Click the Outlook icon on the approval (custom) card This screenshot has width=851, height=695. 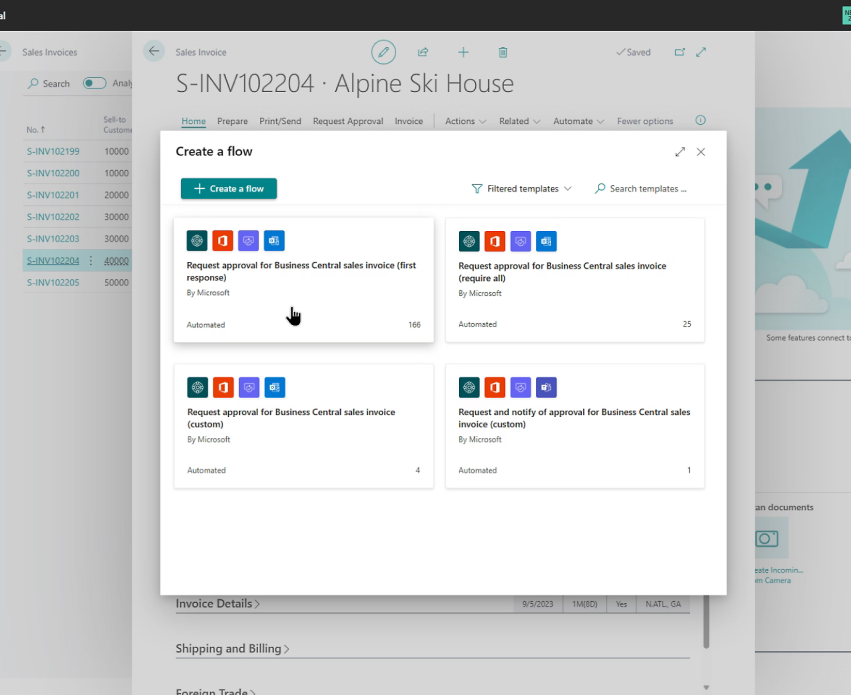pos(275,387)
